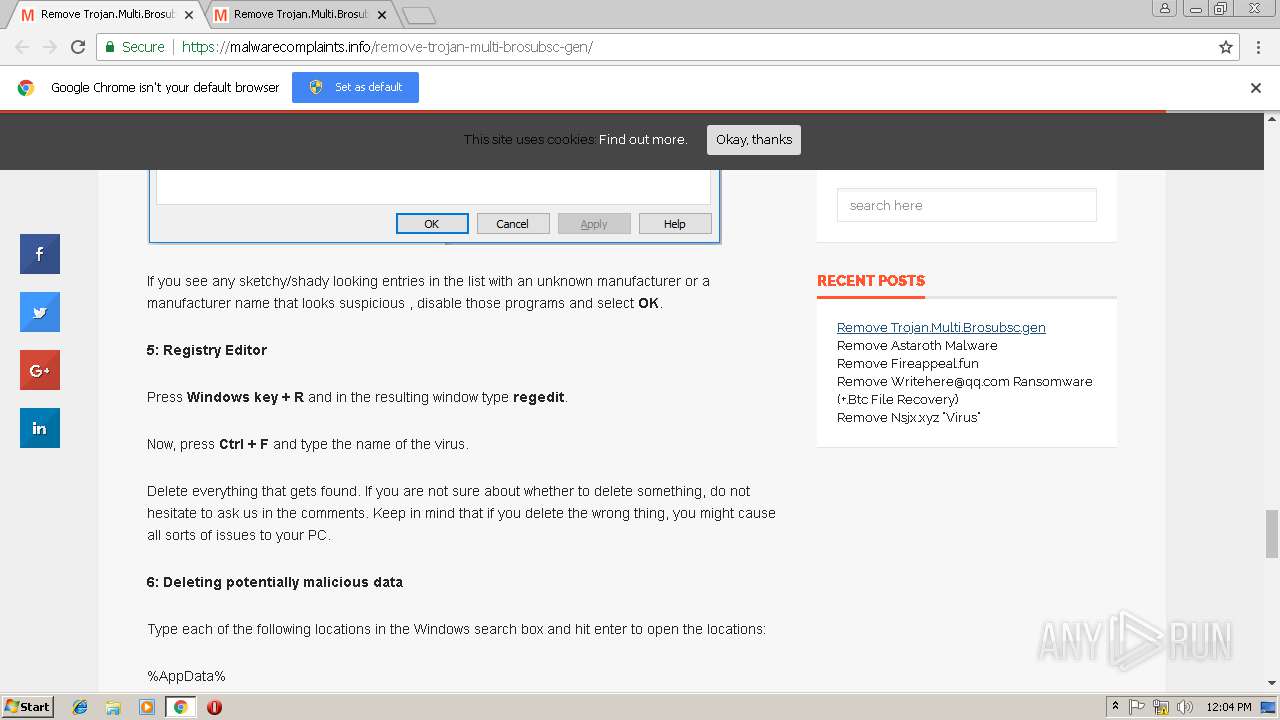
Task: Open volume speaker tray icon
Action: pyautogui.click(x=1185, y=707)
